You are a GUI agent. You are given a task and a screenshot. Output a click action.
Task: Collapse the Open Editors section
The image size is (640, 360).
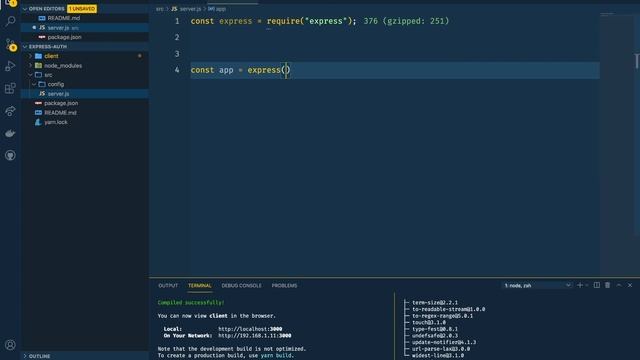pyautogui.click(x=25, y=9)
